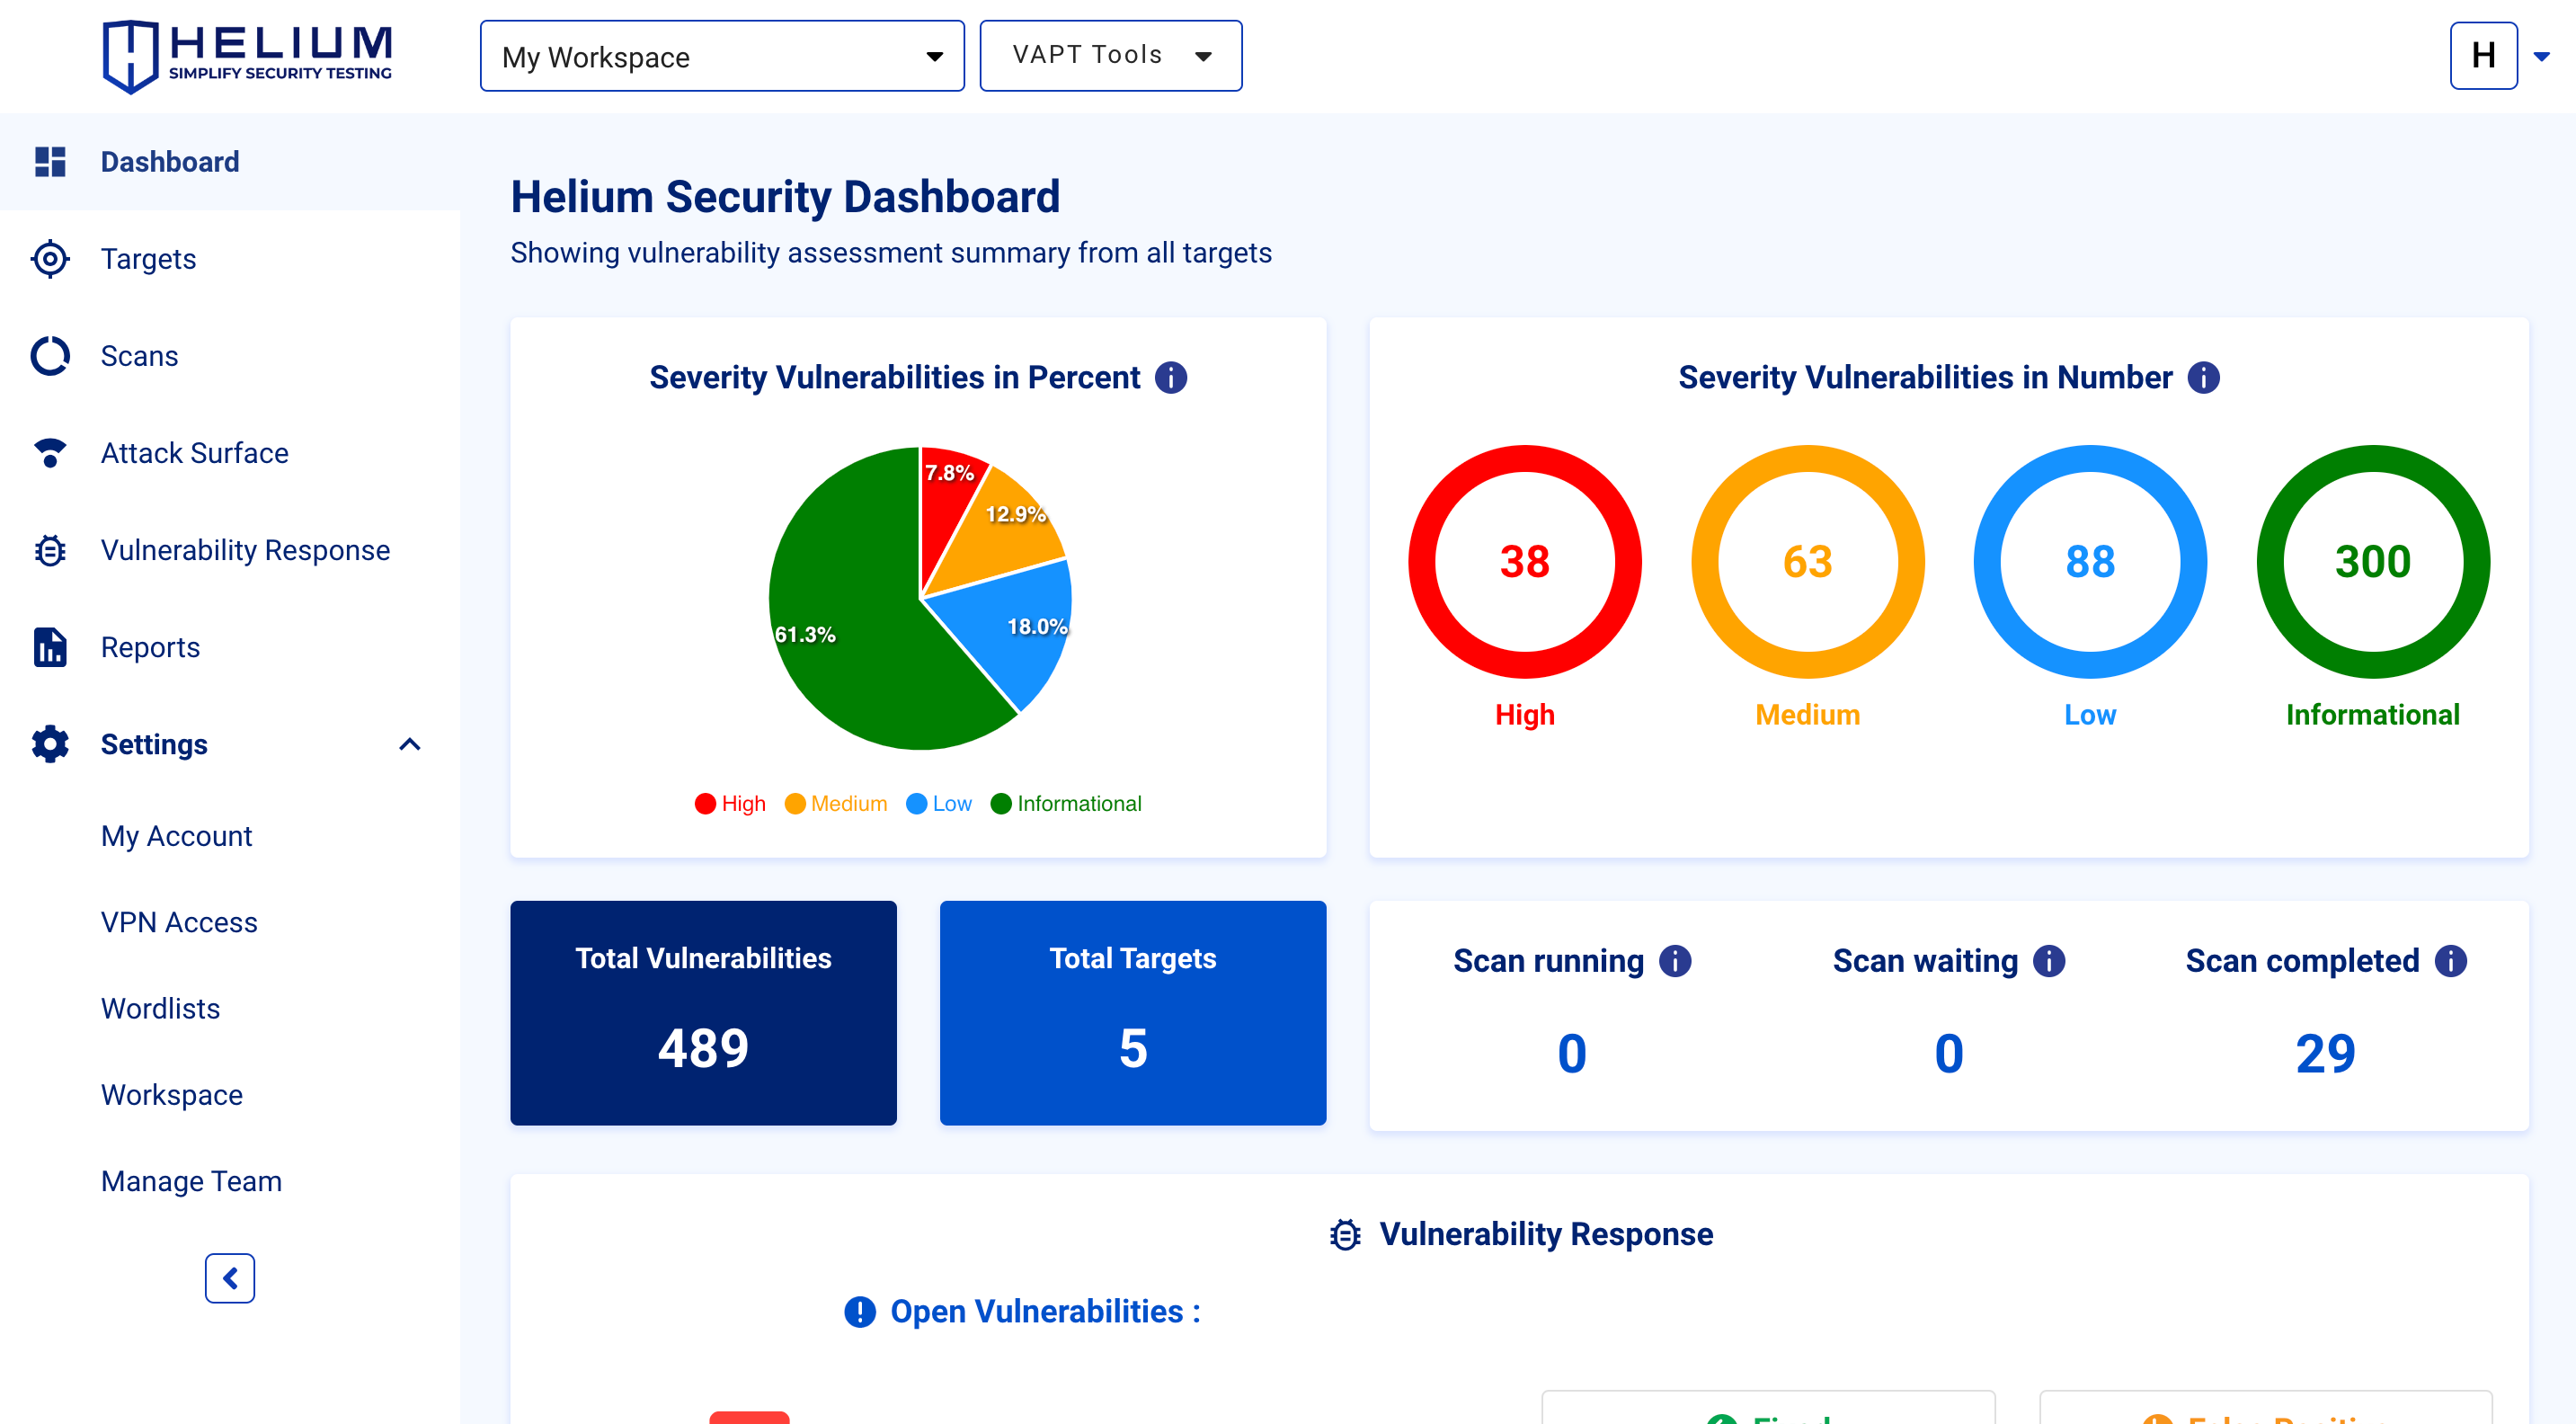The width and height of the screenshot is (2576, 1424).
Task: Expand the VAPT Tools dropdown
Action: tap(1110, 56)
